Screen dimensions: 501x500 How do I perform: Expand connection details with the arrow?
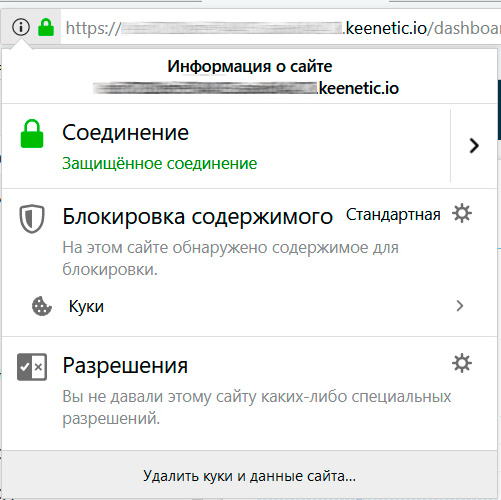tap(474, 146)
